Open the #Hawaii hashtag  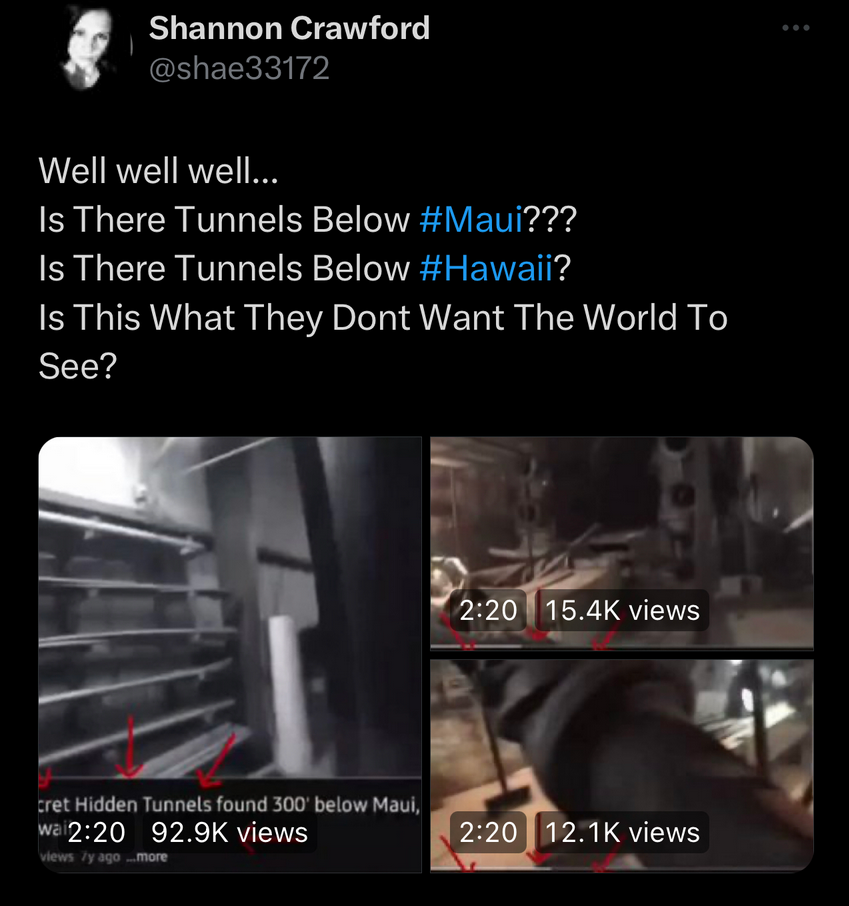click(487, 269)
